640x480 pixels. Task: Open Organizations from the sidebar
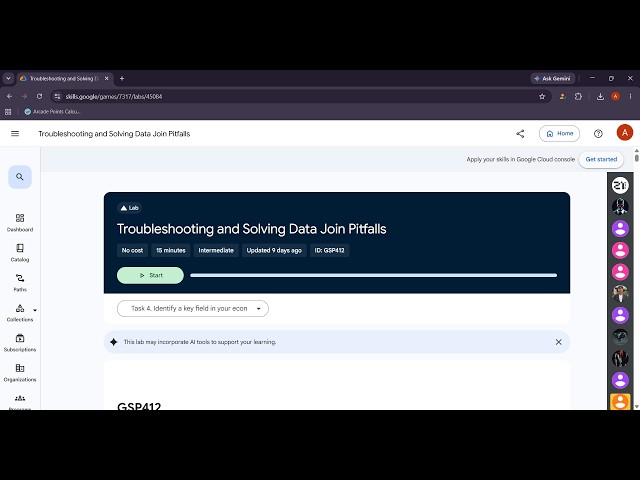[x=20, y=373]
